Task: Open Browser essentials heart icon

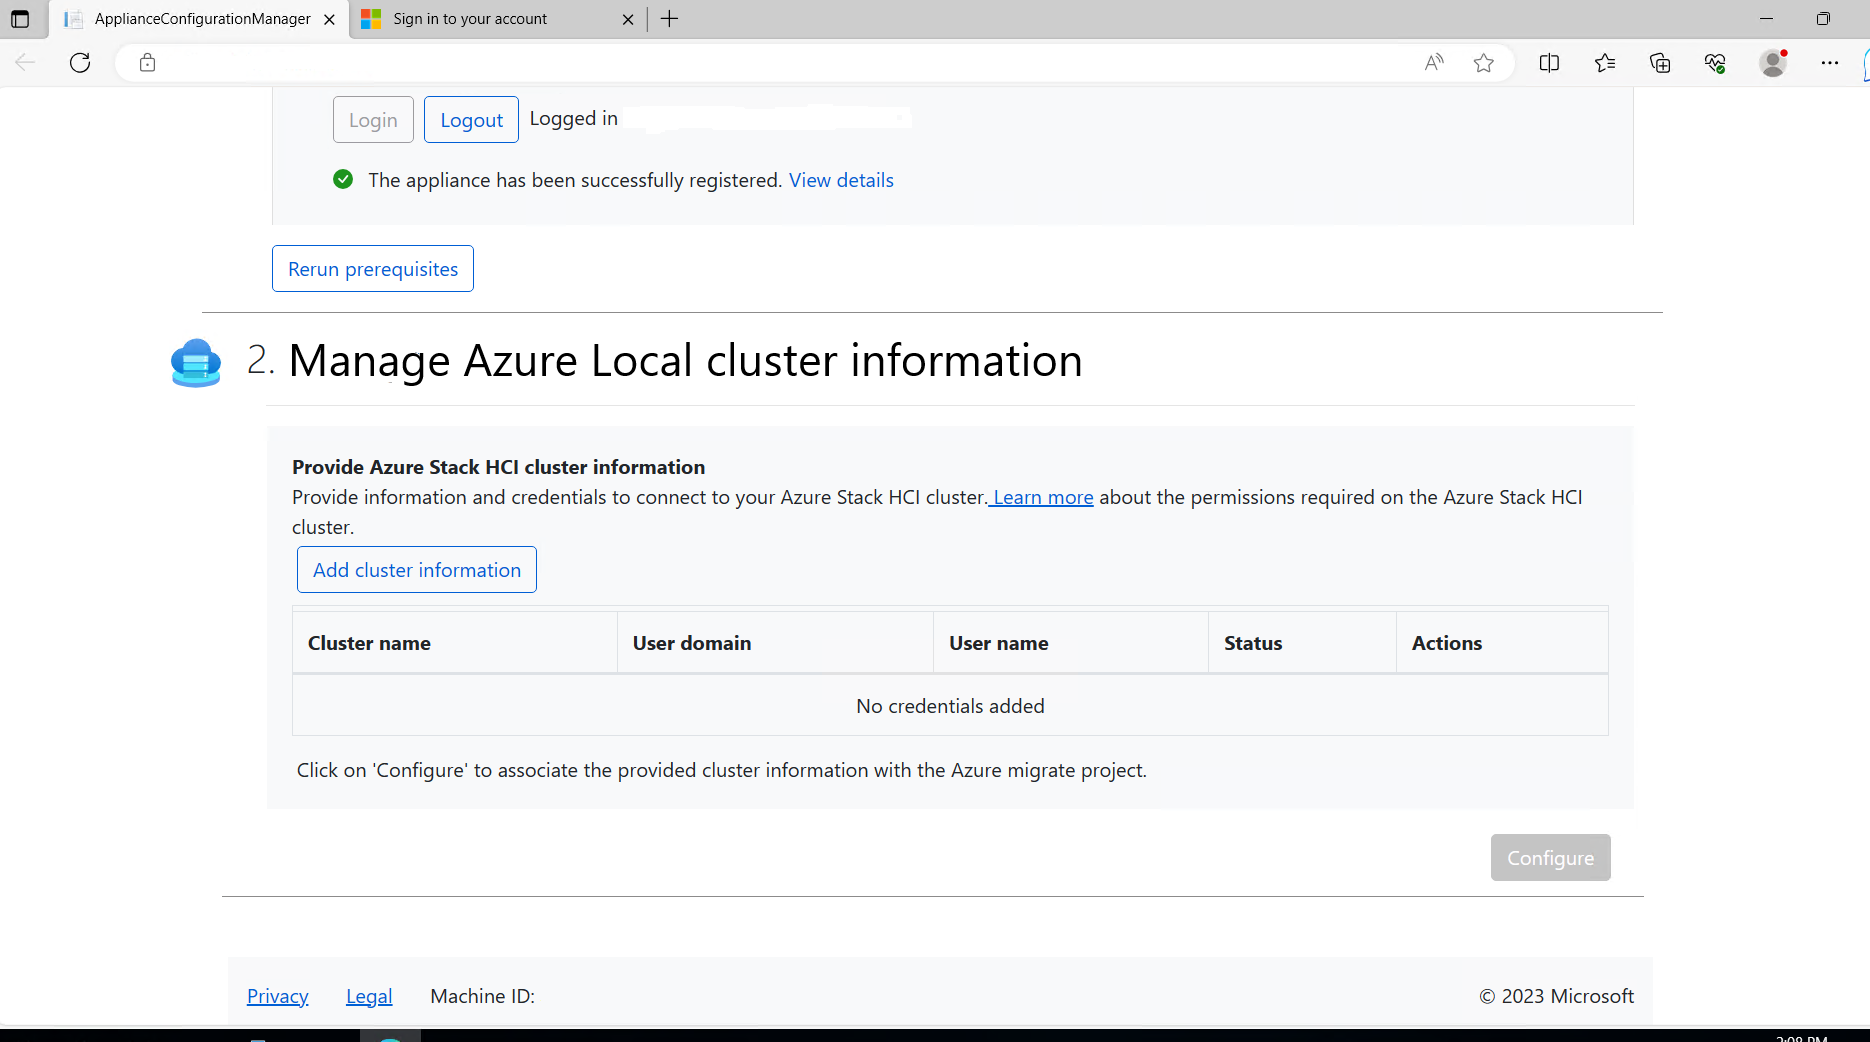Action: pyautogui.click(x=1715, y=63)
